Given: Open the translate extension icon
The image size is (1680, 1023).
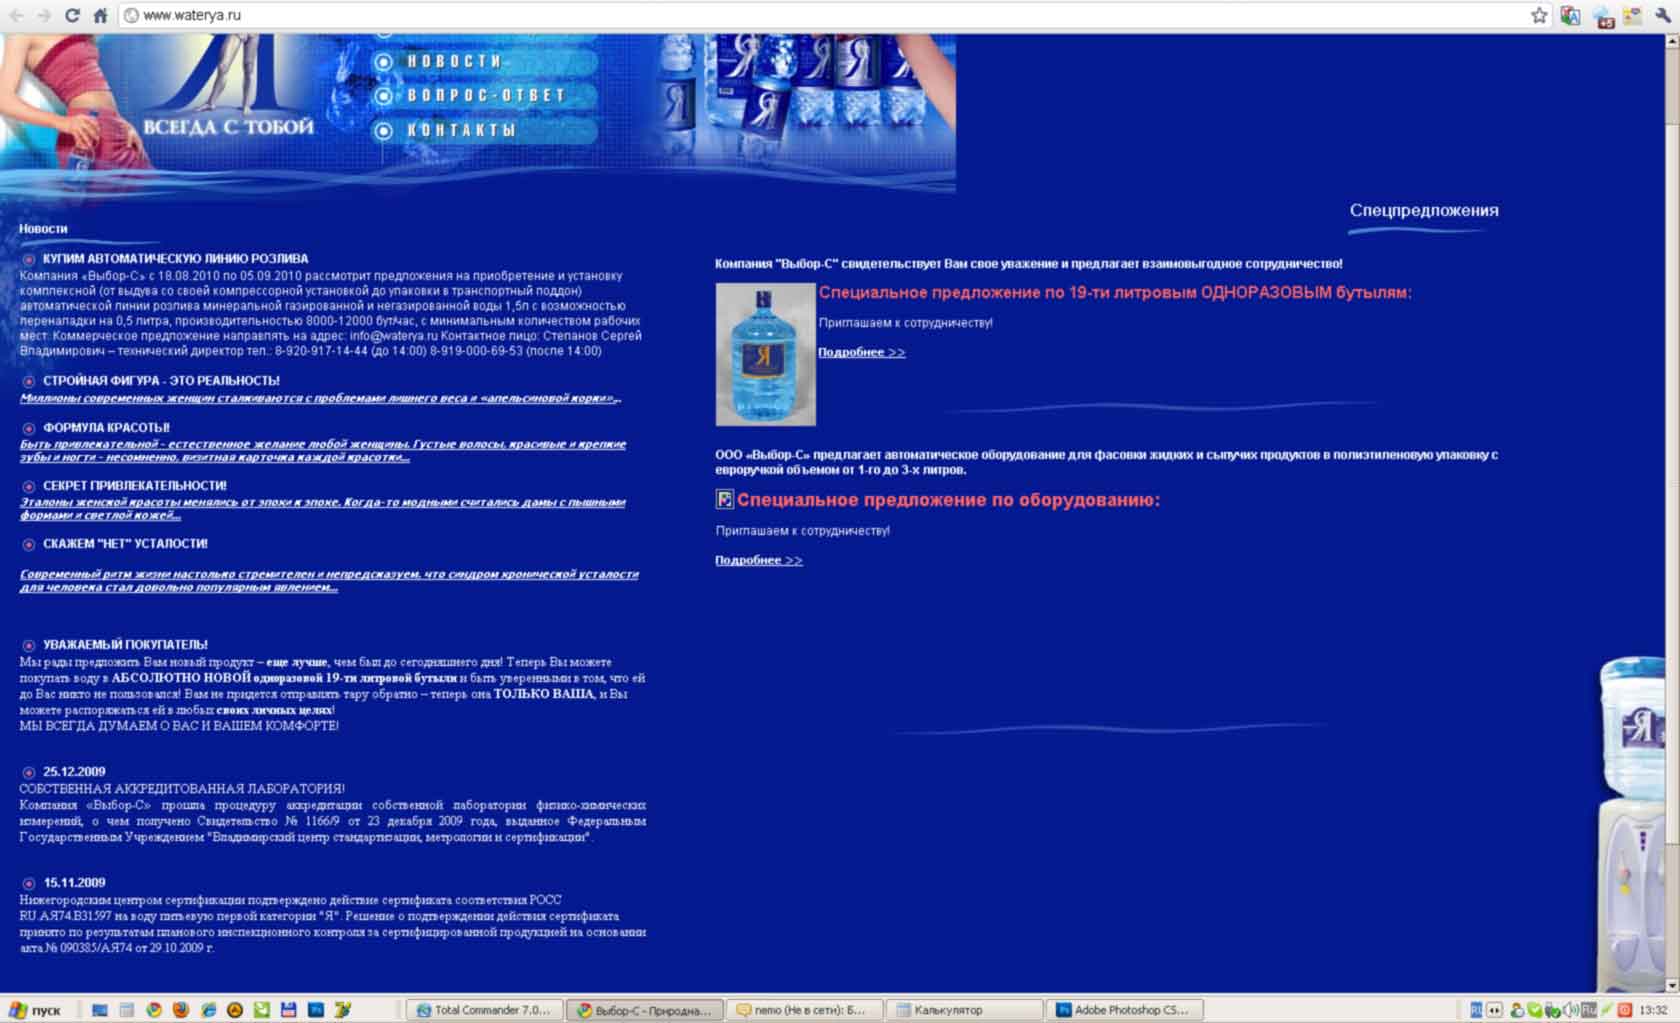Looking at the screenshot, I should [1570, 15].
